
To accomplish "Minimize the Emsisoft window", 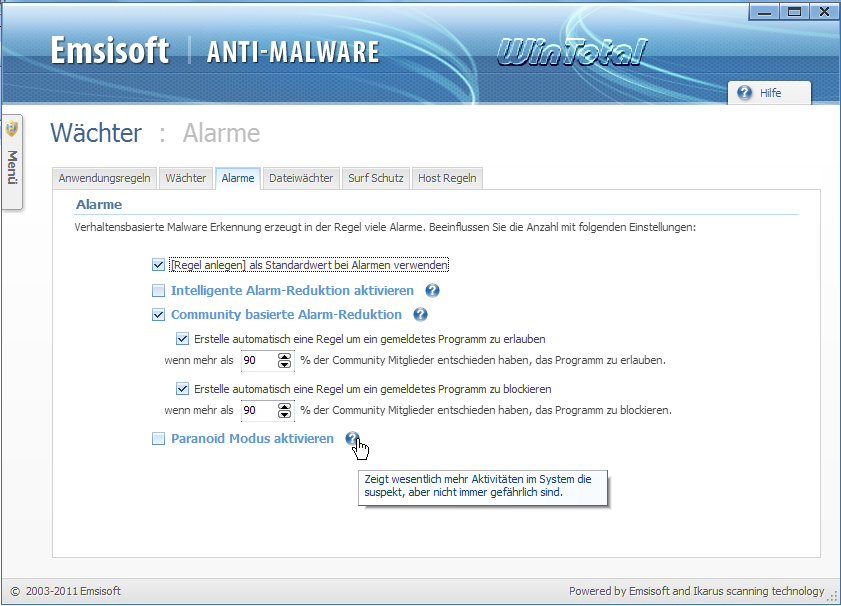I will [x=764, y=12].
